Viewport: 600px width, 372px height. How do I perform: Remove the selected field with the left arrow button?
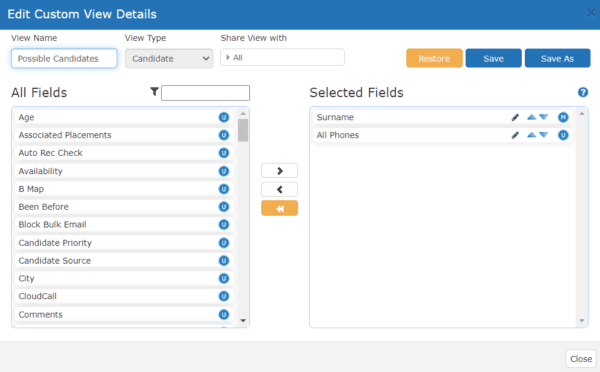point(279,189)
